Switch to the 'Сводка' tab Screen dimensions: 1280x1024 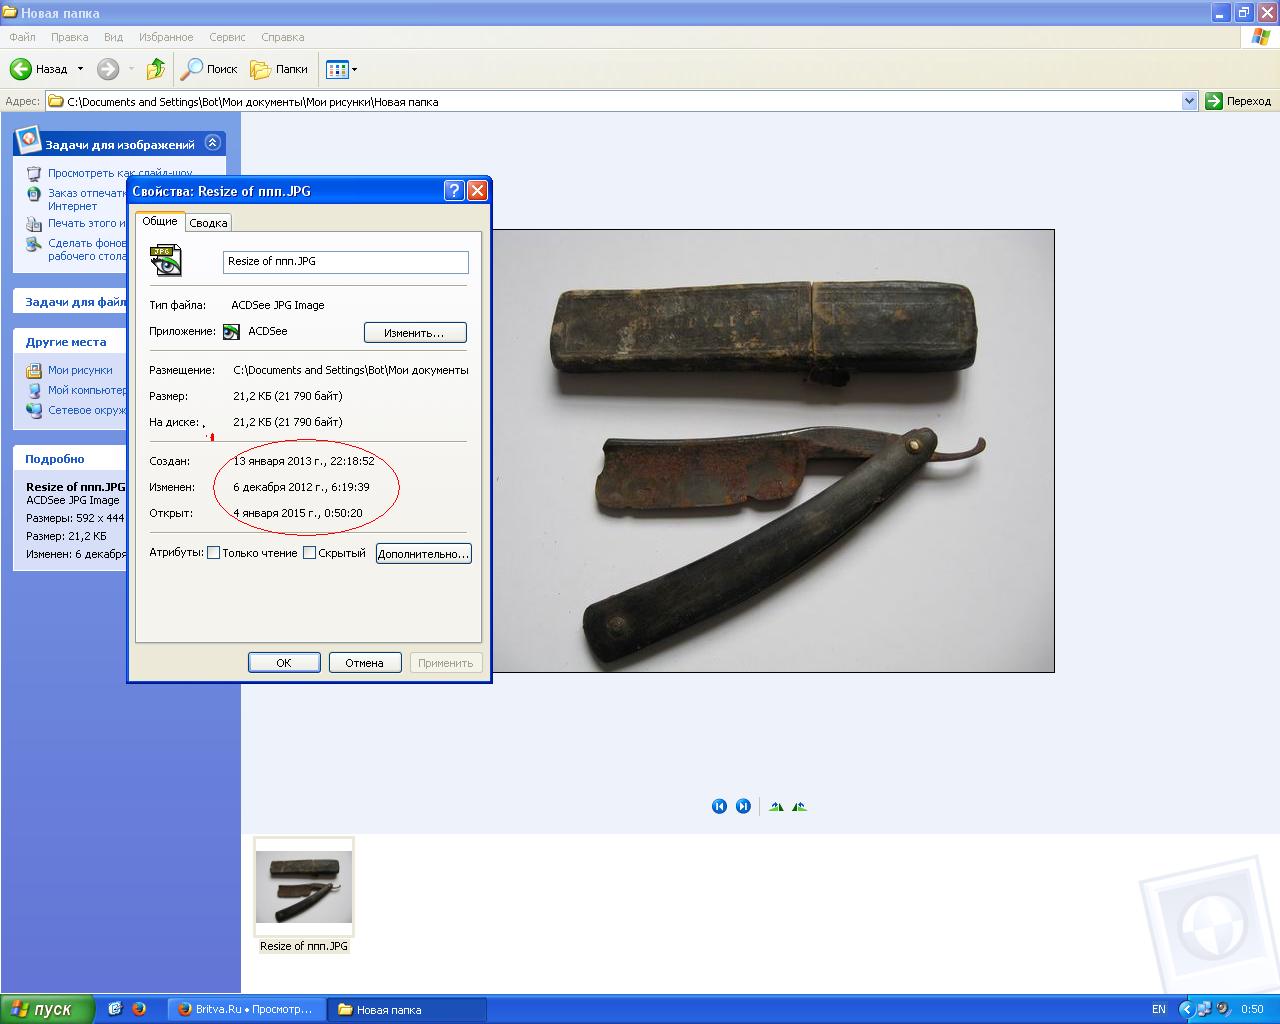pyautogui.click(x=208, y=223)
